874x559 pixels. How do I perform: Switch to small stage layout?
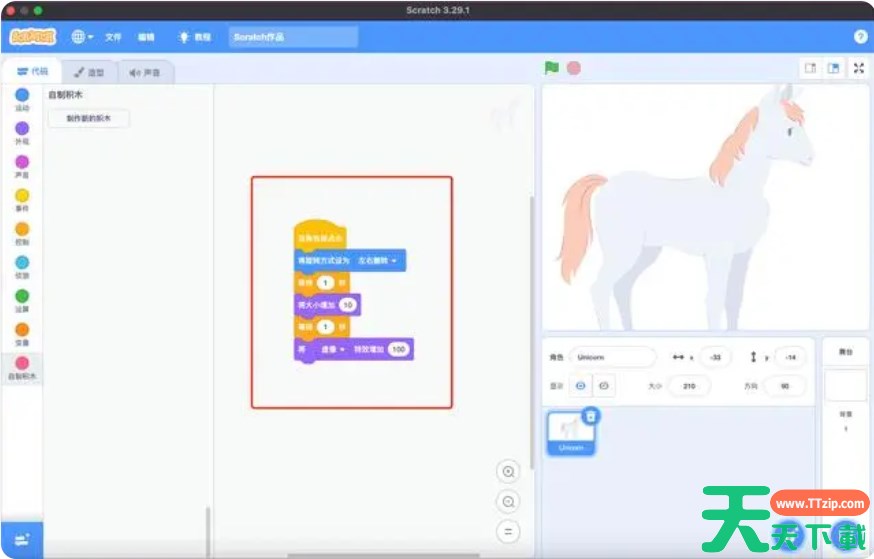tap(810, 68)
